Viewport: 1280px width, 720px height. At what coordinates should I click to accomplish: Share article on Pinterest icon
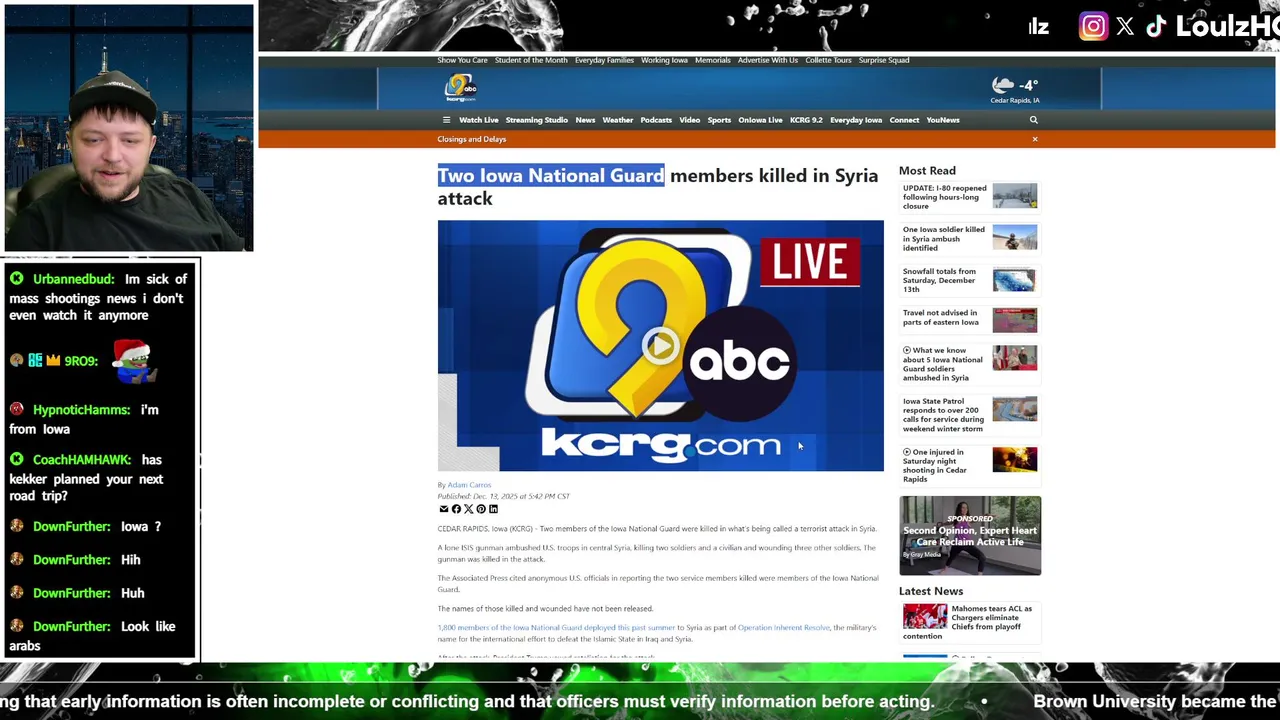[481, 509]
